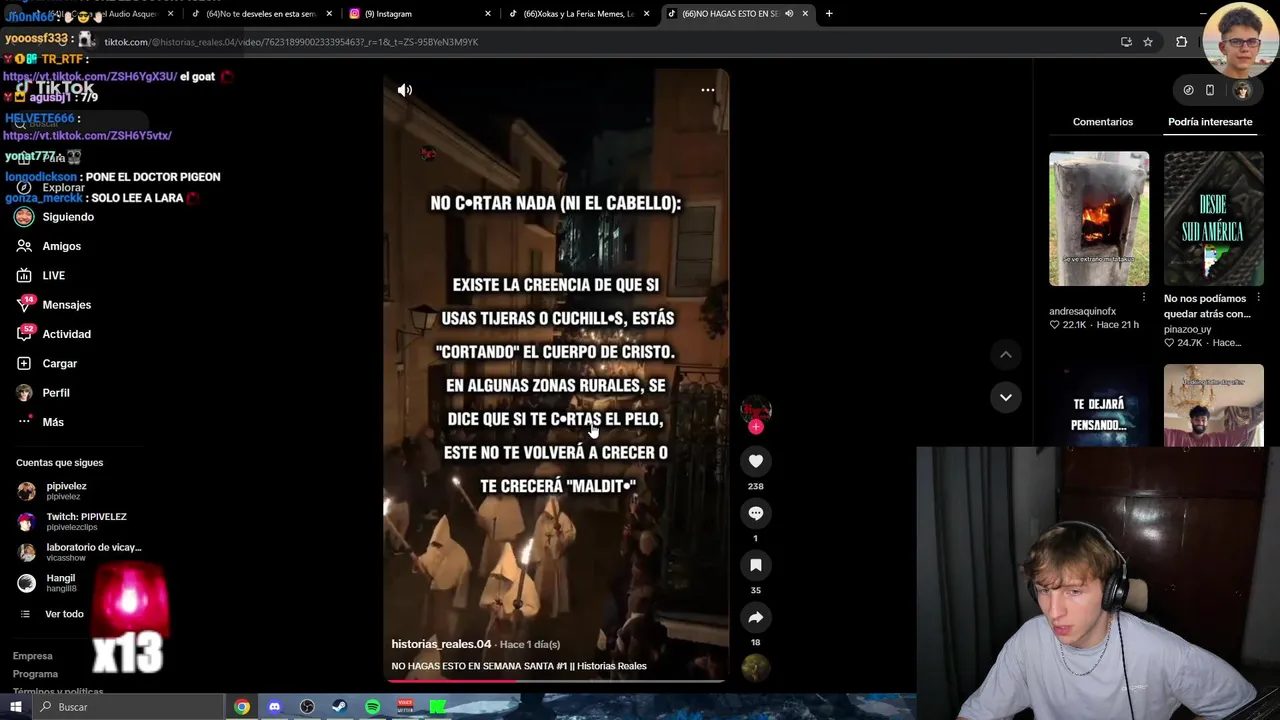
Task: Open Voicemeeter from the taskbar
Action: click(405, 707)
